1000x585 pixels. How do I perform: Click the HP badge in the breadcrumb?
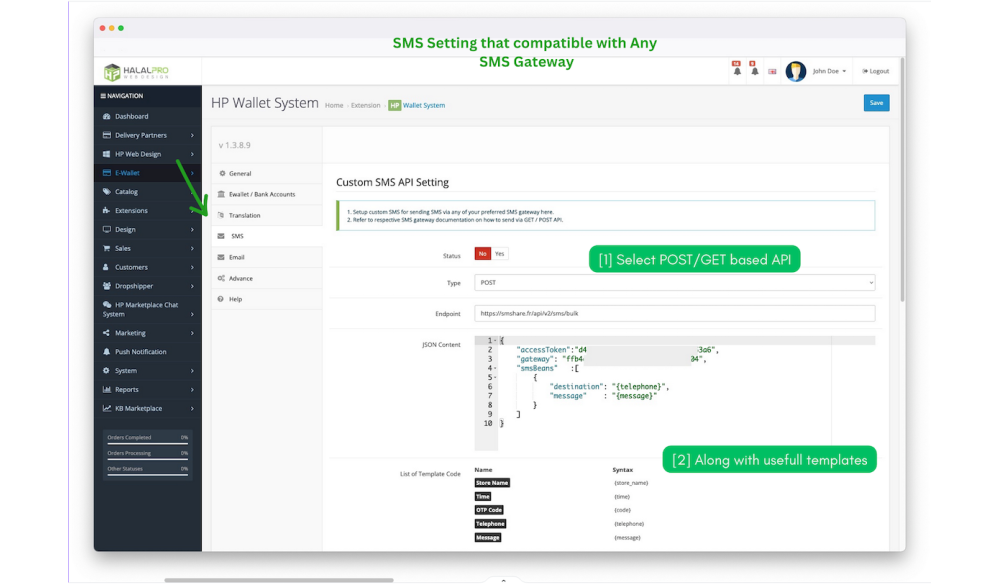coord(394,105)
